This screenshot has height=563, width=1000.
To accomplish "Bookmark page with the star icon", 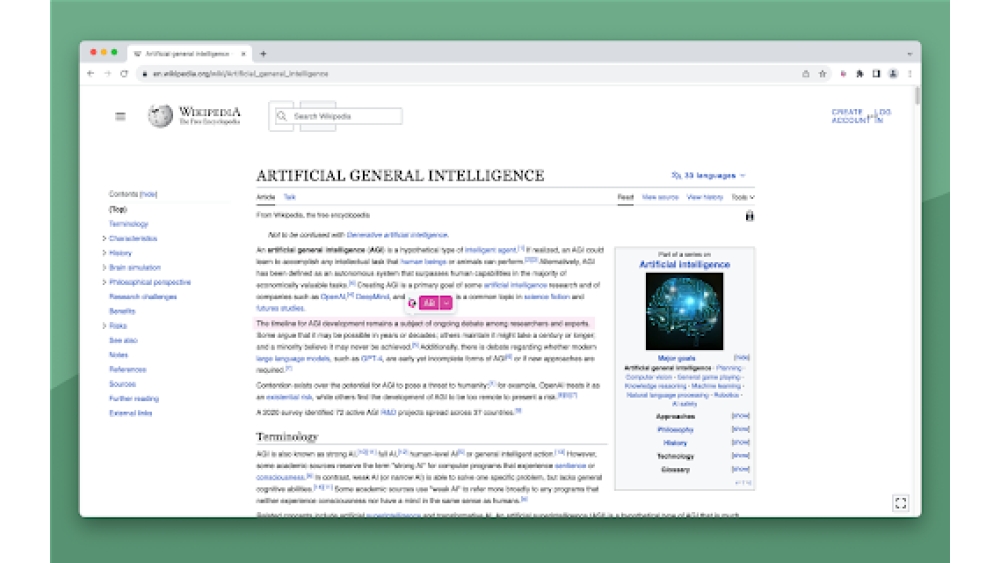I will pos(823,74).
